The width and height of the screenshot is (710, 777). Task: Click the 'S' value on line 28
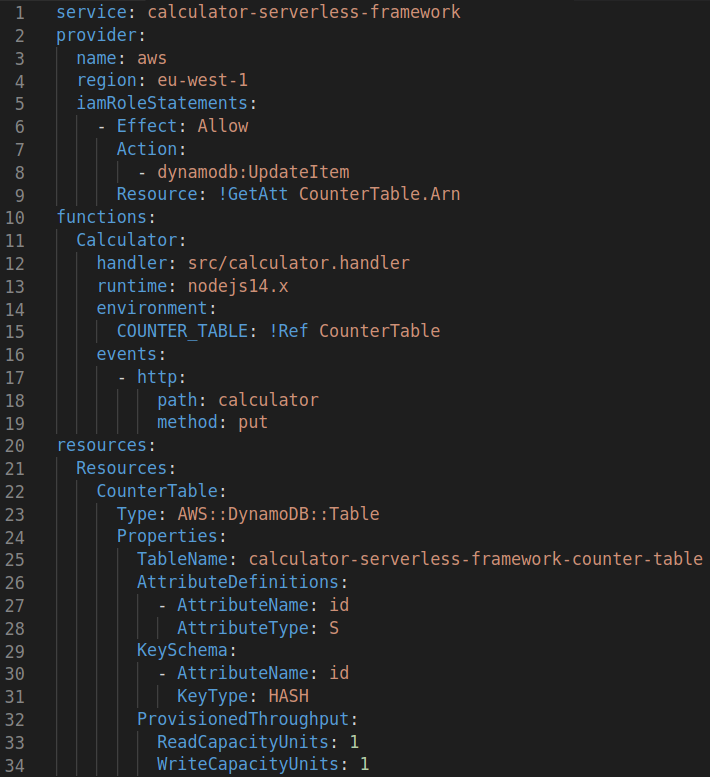[334, 628]
